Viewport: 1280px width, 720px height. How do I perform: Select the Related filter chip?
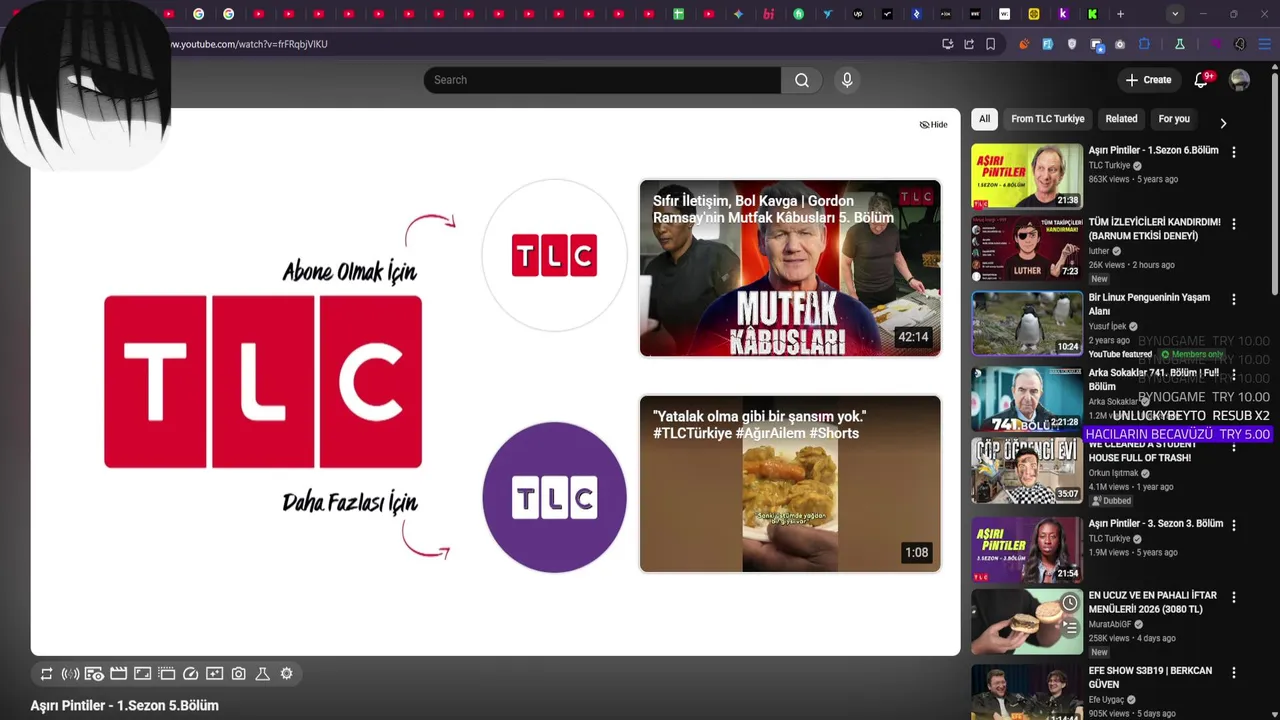coord(1121,119)
